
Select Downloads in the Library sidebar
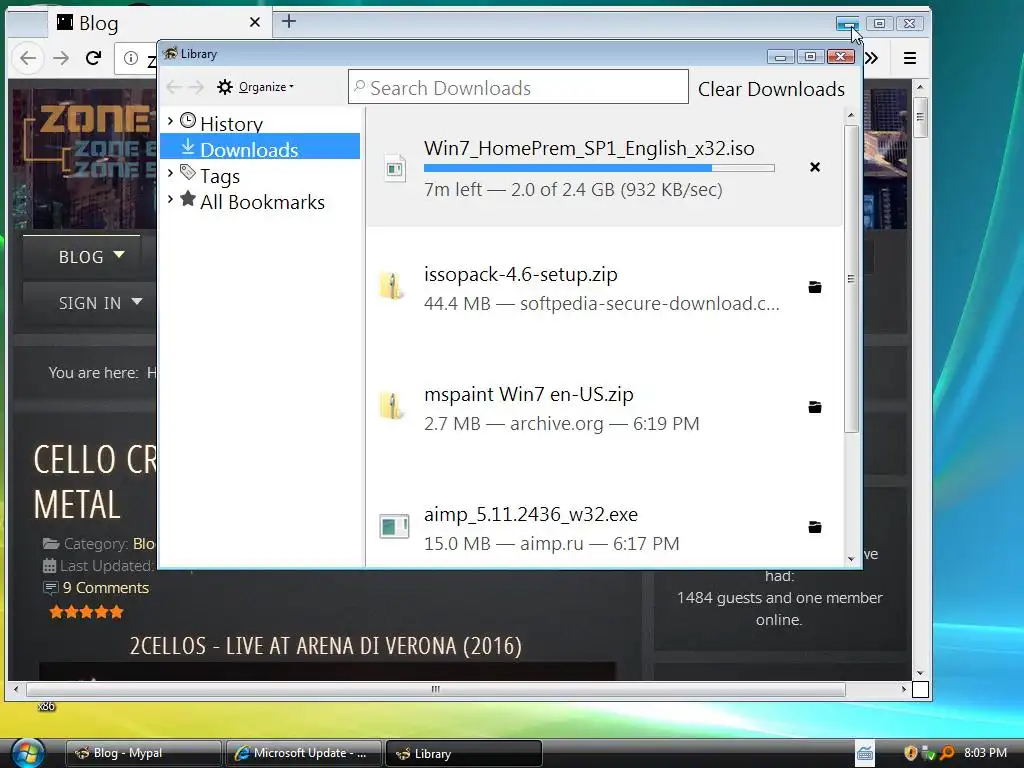pos(260,147)
